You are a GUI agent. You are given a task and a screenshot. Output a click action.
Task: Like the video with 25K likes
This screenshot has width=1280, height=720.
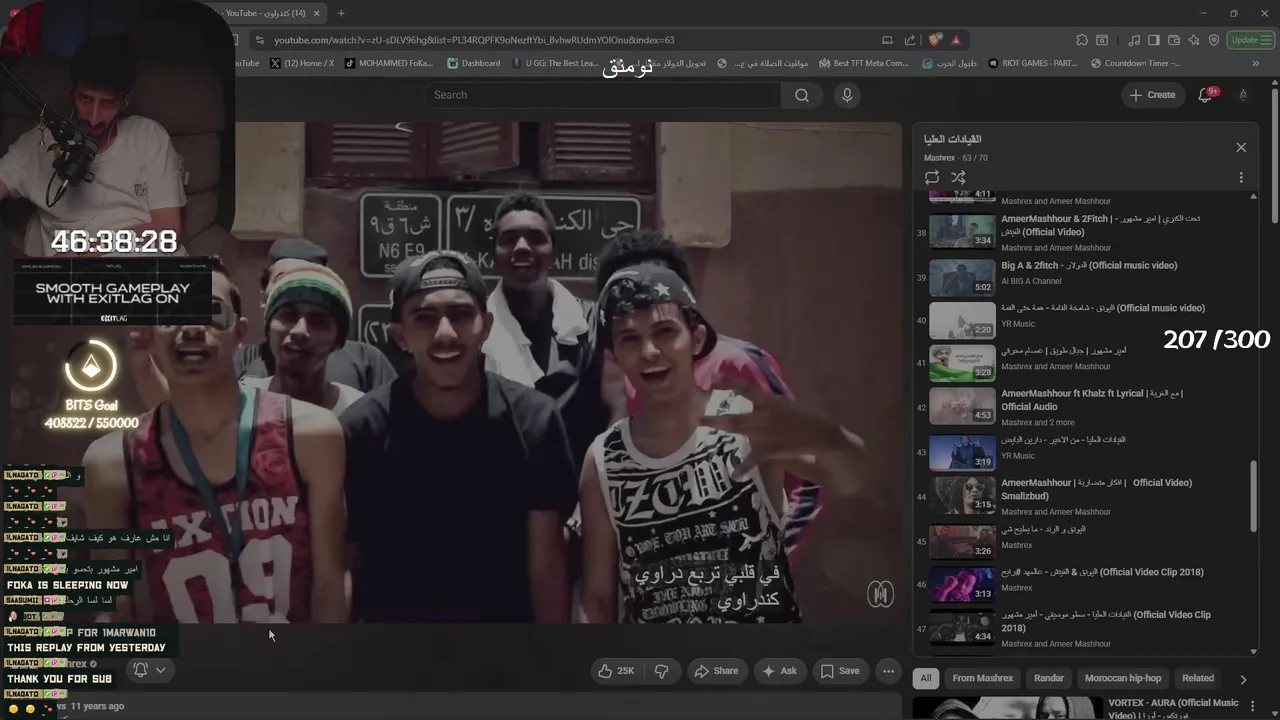[x=616, y=671]
